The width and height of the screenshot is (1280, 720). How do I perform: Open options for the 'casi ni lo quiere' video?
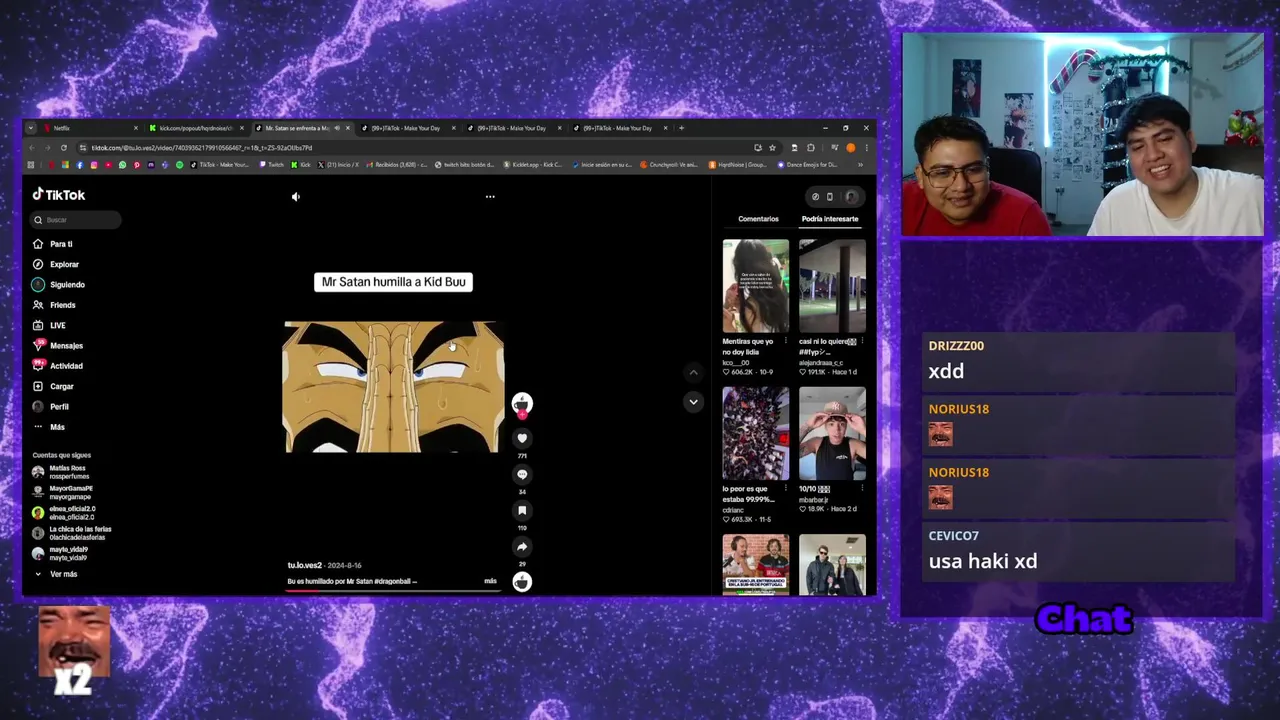[x=862, y=341]
